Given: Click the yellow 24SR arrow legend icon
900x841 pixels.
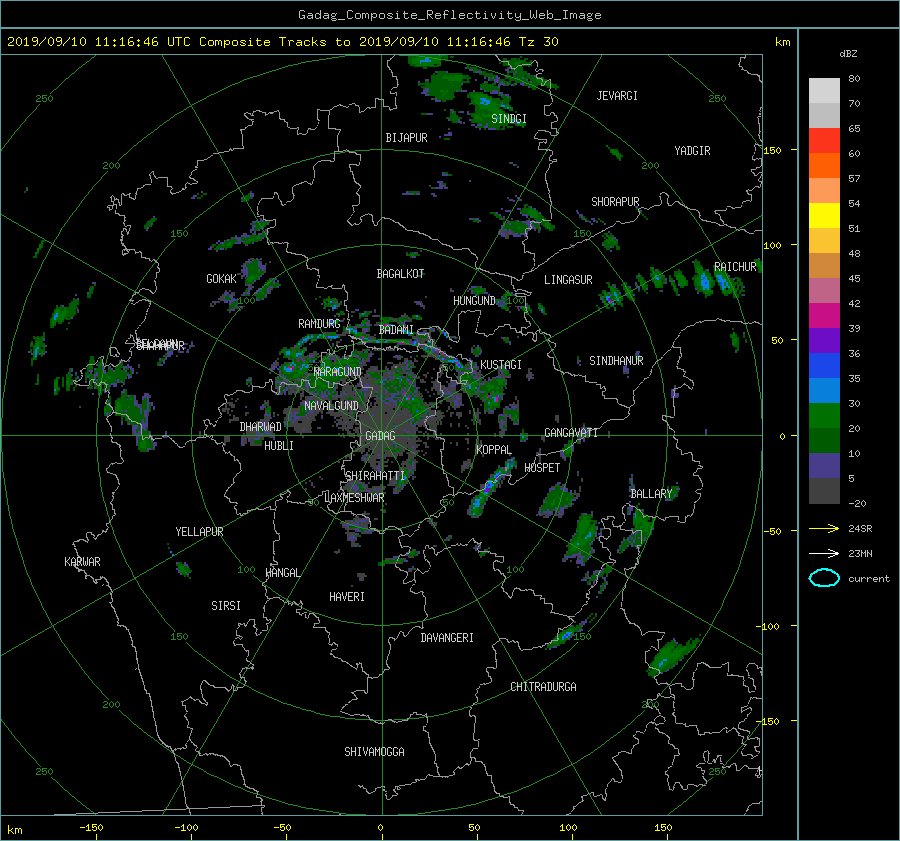Looking at the screenshot, I should pos(824,528).
